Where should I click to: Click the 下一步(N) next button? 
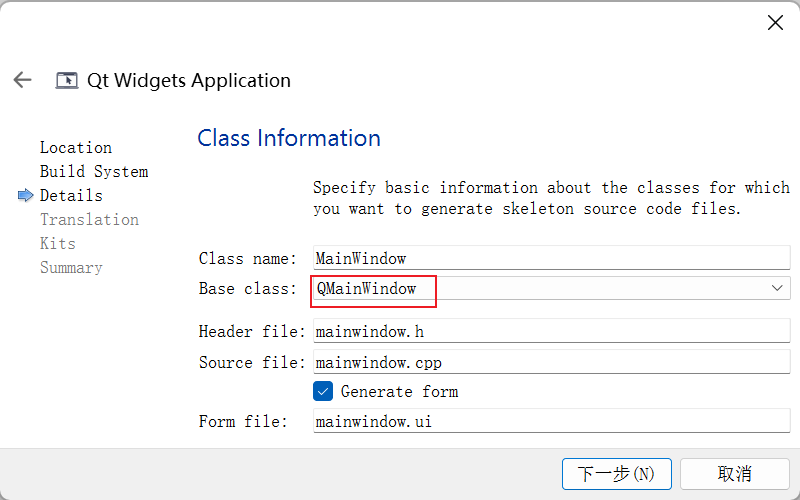(x=616, y=474)
